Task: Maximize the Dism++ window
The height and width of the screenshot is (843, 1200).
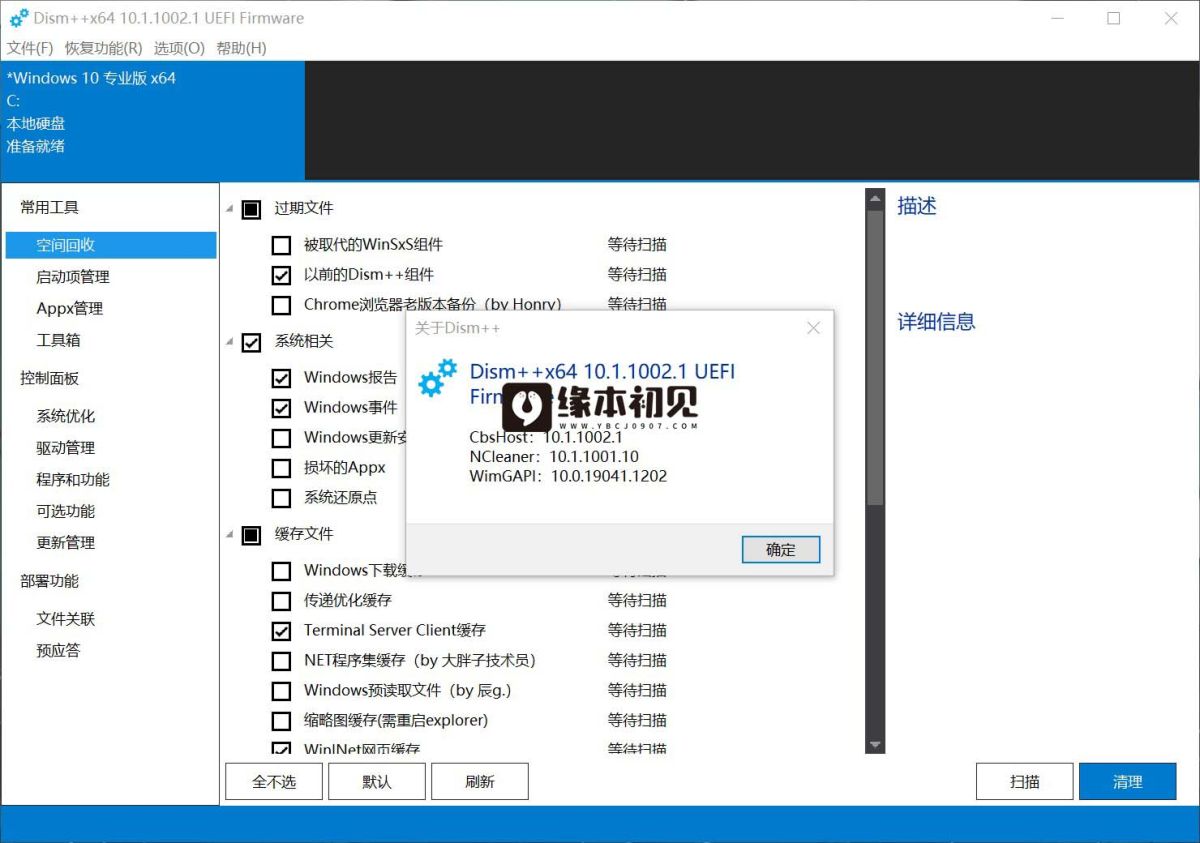Action: (x=1113, y=18)
